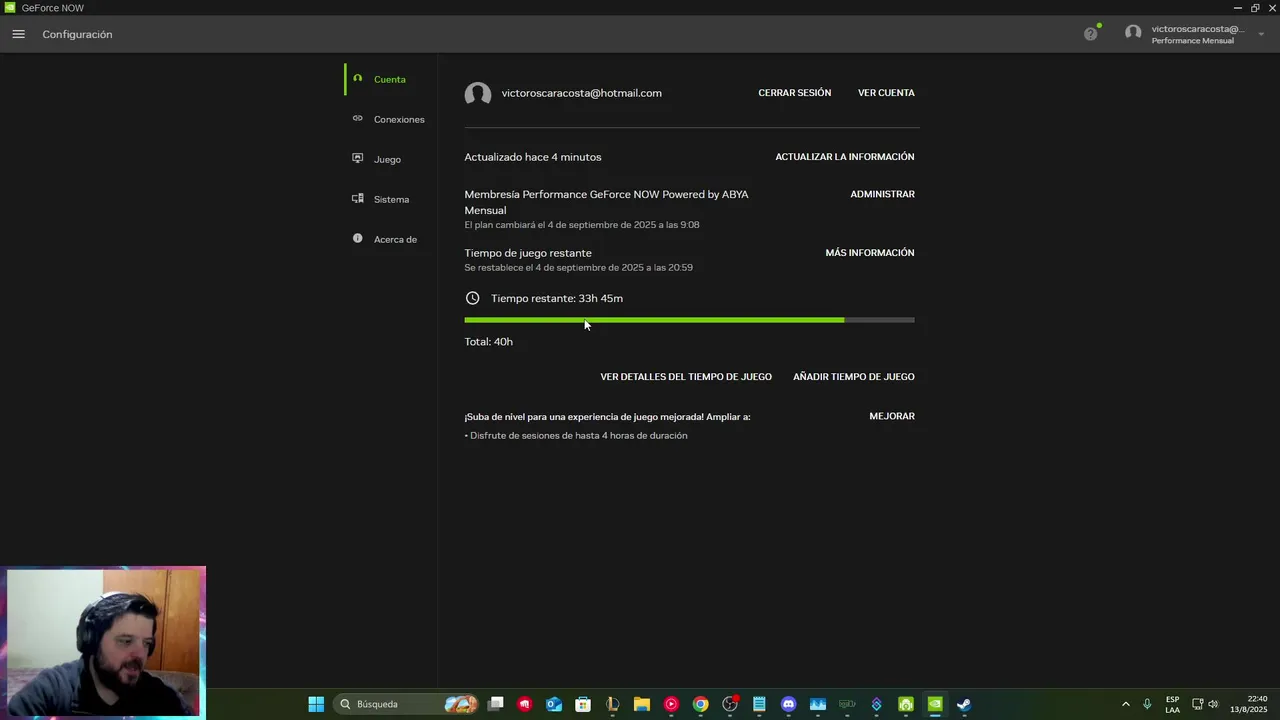Open the Notepad icon in taskbar

pos(759,704)
